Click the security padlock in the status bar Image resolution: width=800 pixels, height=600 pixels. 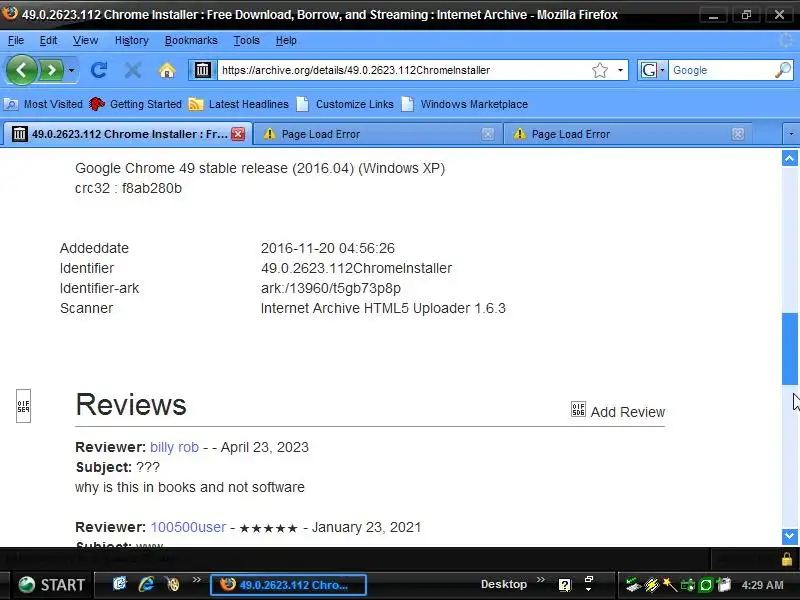click(x=787, y=559)
